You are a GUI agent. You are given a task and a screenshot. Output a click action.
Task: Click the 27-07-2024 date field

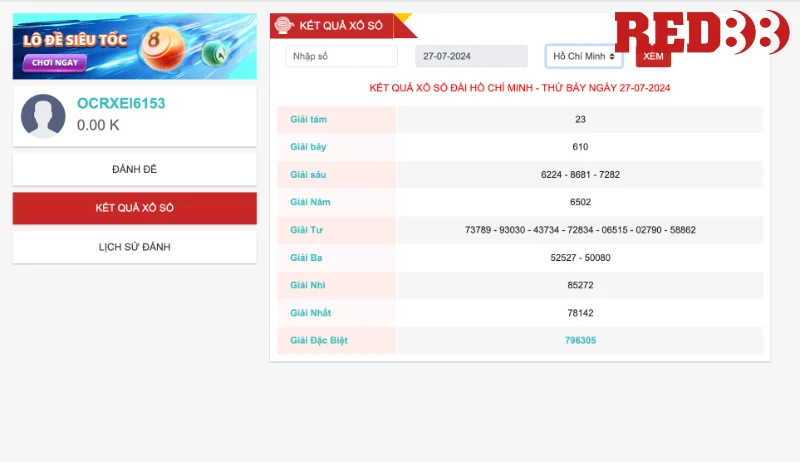coord(471,57)
